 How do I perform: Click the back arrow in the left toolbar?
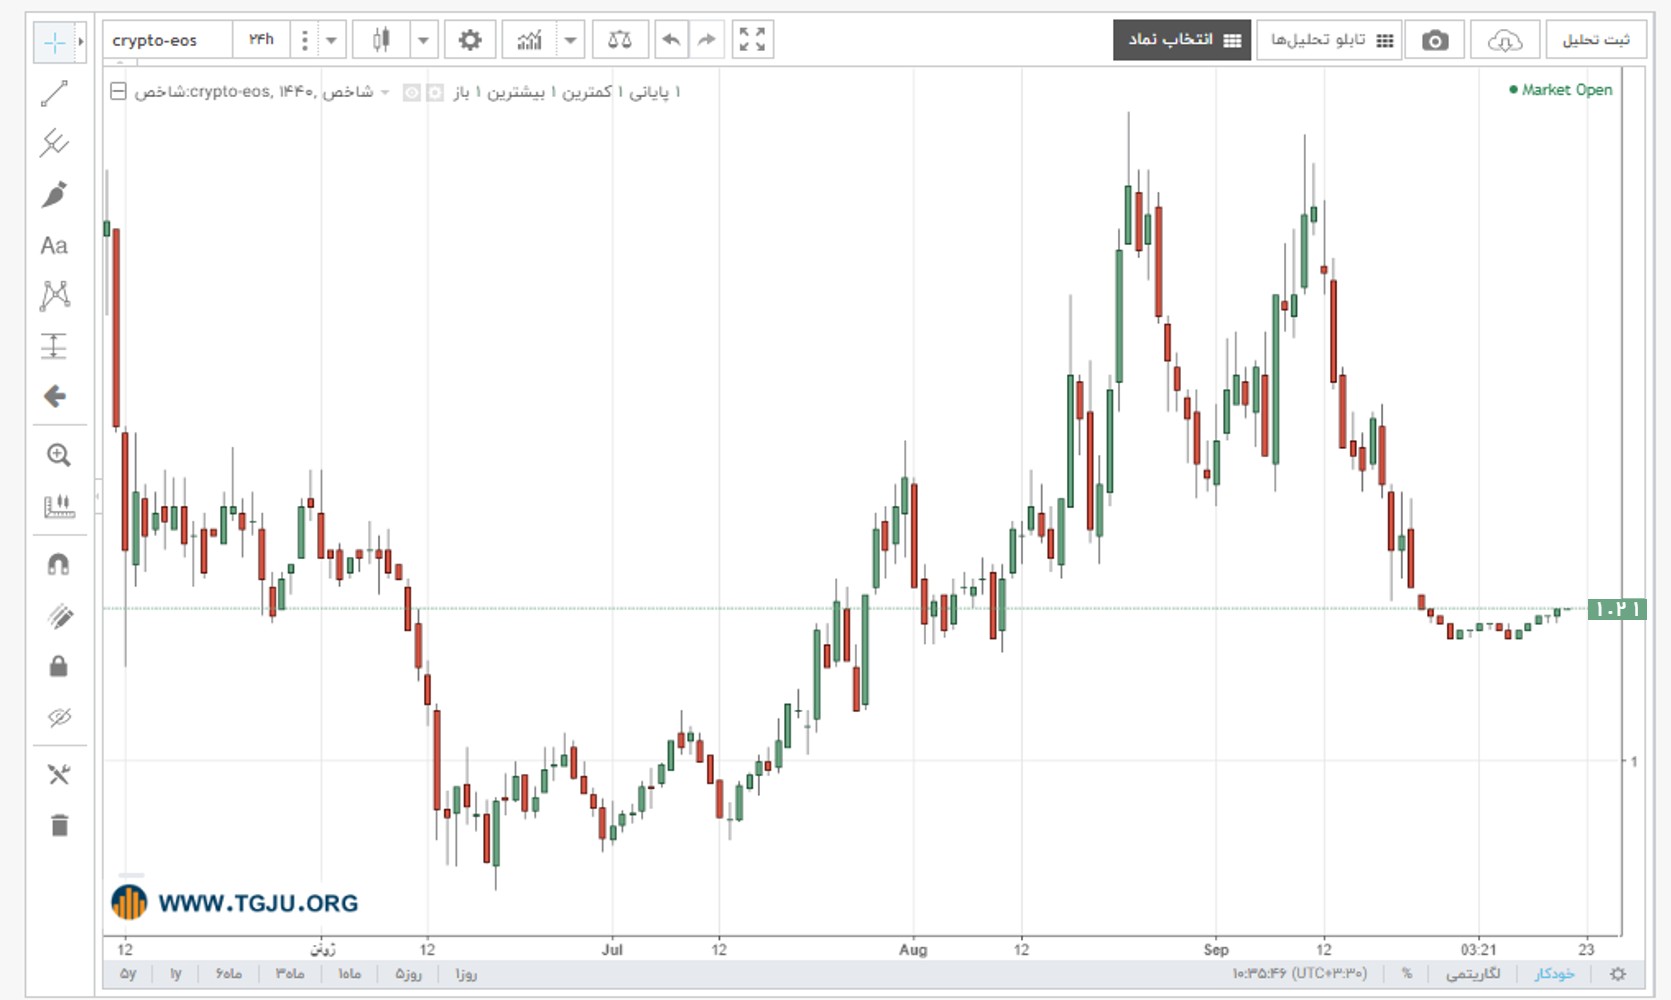pos(55,397)
